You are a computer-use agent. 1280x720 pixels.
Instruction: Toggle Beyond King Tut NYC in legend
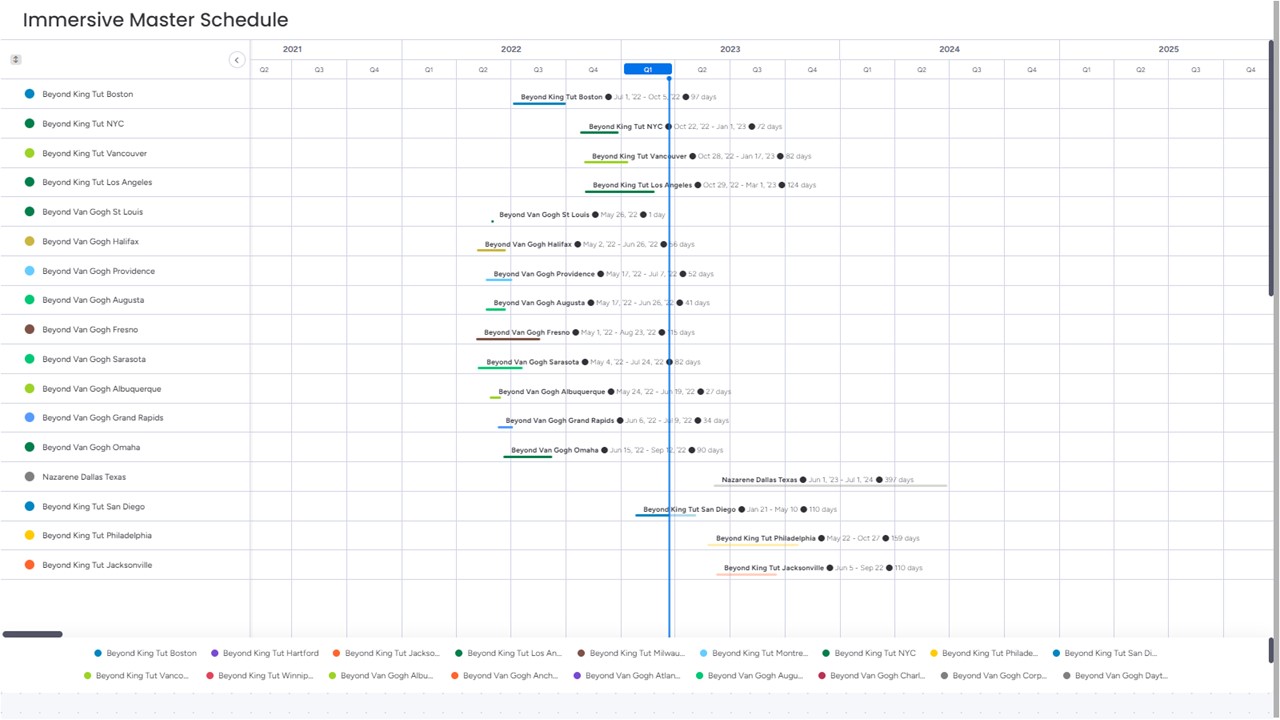tap(869, 653)
